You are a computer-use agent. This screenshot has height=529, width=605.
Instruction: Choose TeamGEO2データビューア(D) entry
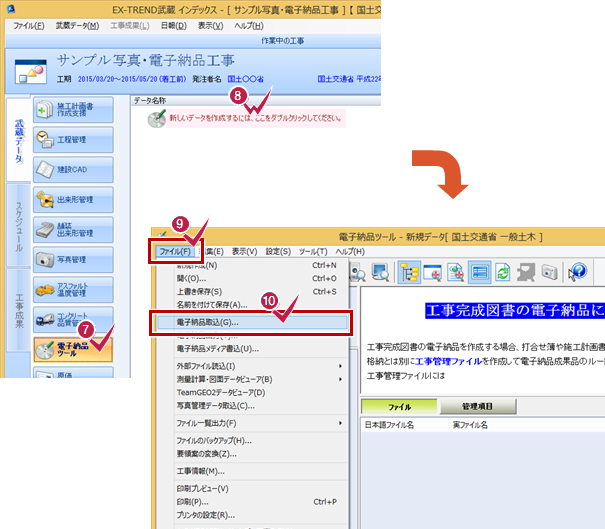253,392
